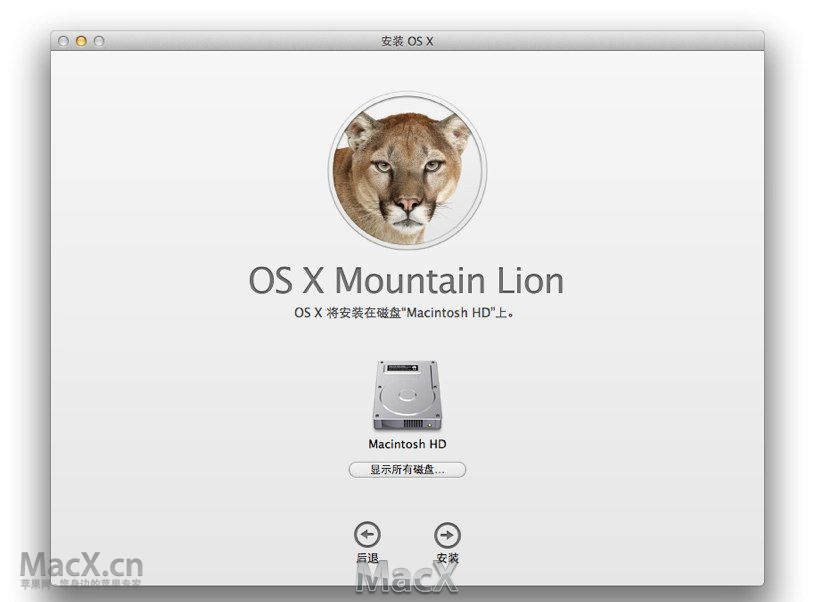Click the "Macintosh HD" disk label
The image size is (815, 602).
[407, 444]
